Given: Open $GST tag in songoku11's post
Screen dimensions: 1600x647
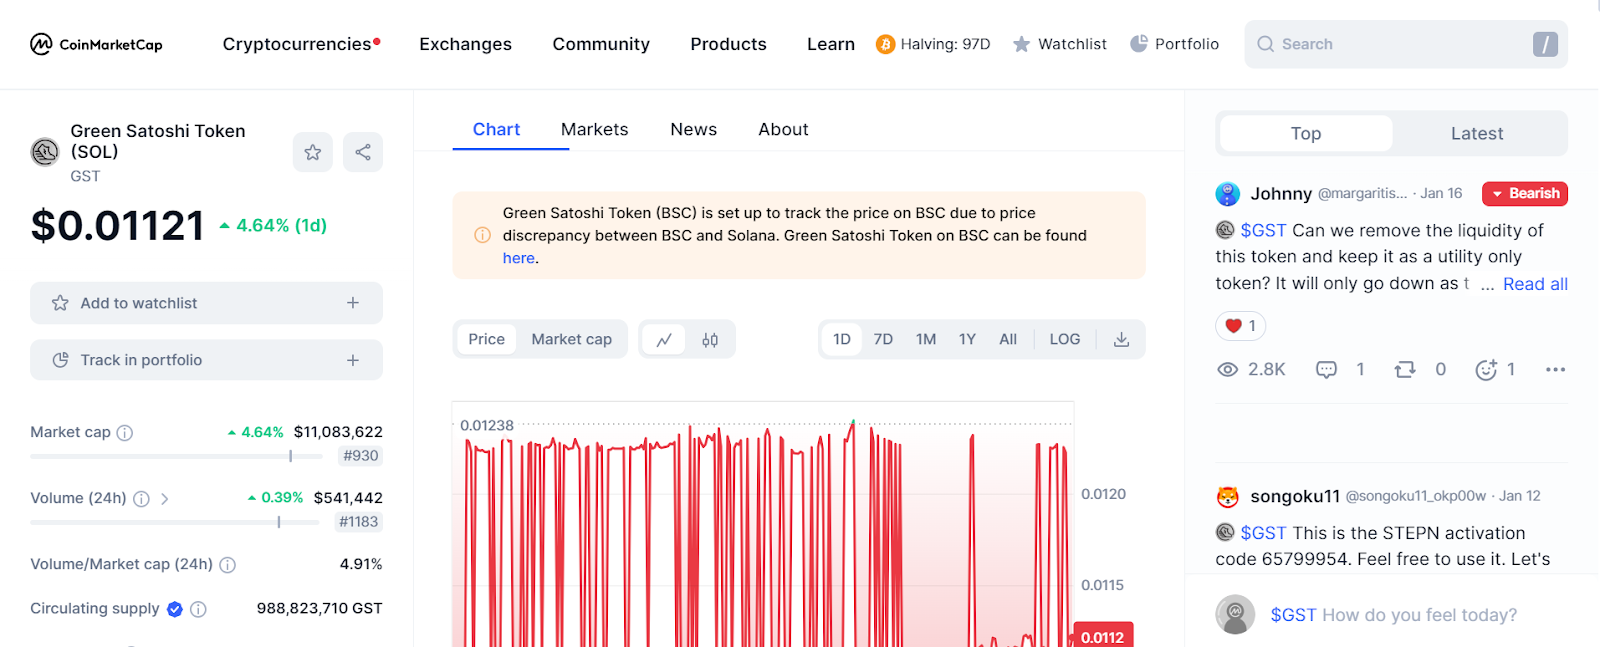Looking at the screenshot, I should [x=1263, y=534].
